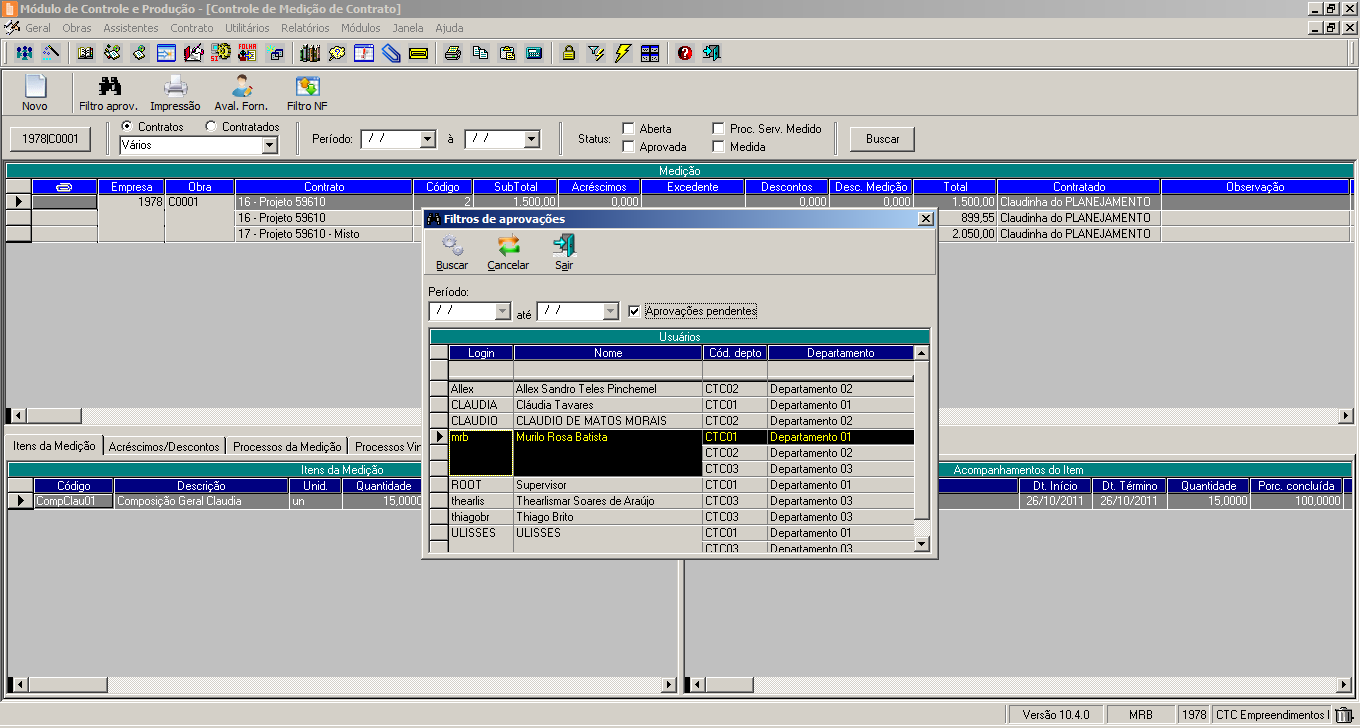Click the paperclip toolbar icon
Viewport: 1360px width, 728px height.
pyautogui.click(x=391, y=53)
